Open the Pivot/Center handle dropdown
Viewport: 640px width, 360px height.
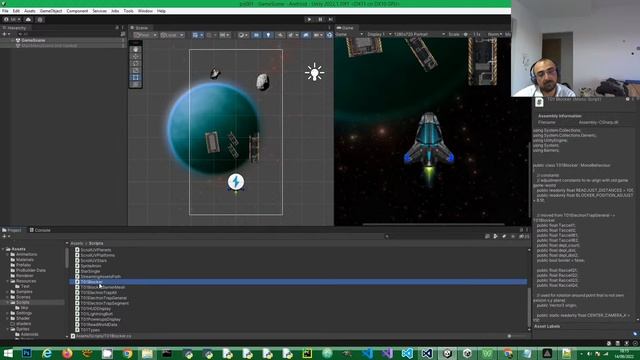click(x=146, y=35)
